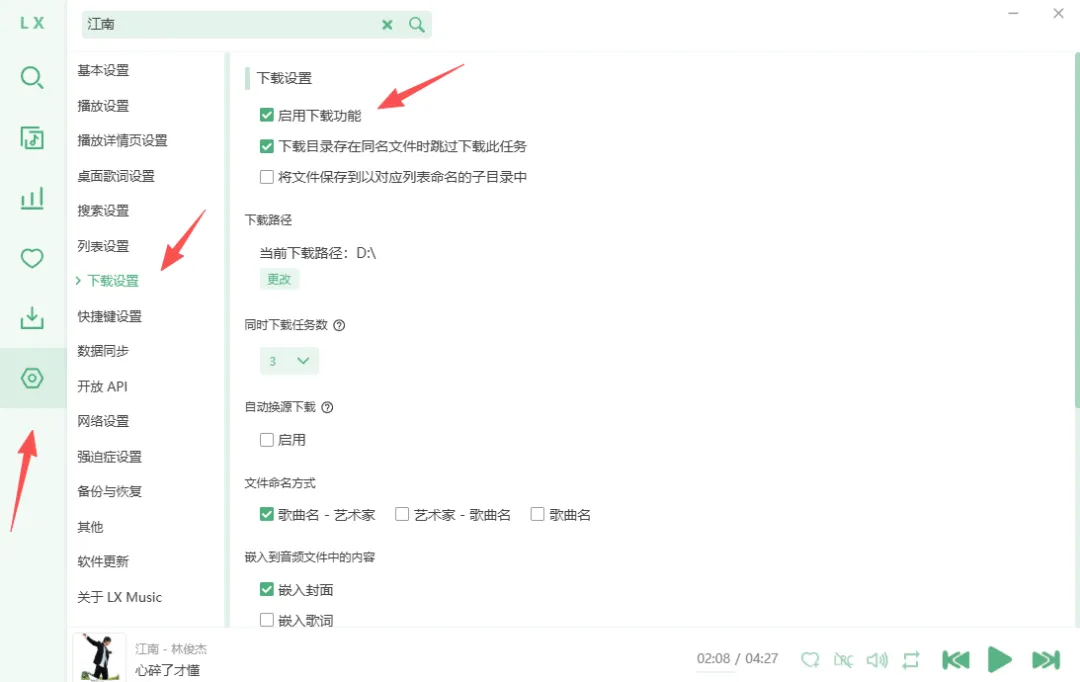Open the download page sidebar icon
1080x682 pixels.
pos(32,318)
